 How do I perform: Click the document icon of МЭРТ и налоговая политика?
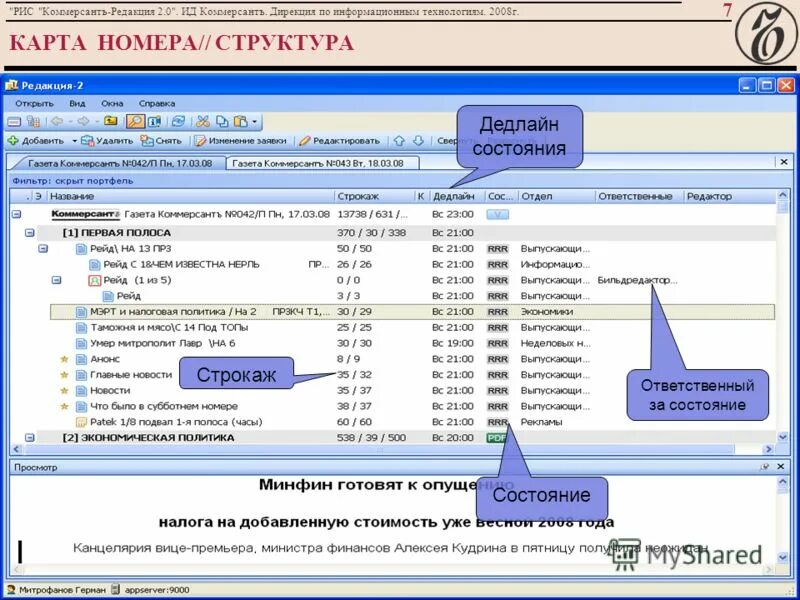point(81,312)
